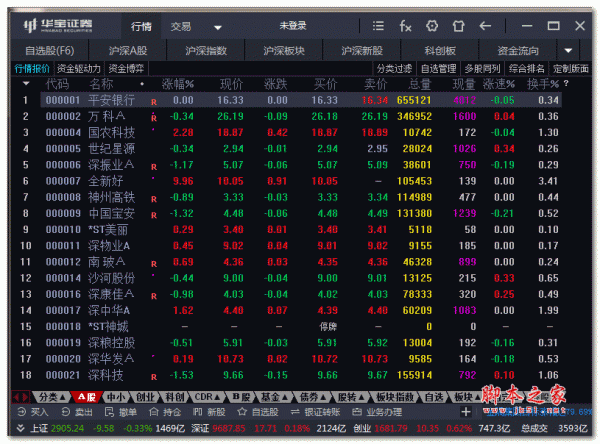The width and height of the screenshot is (600, 444).
Task: Click the 分类过滤 button
Action: 394,69
